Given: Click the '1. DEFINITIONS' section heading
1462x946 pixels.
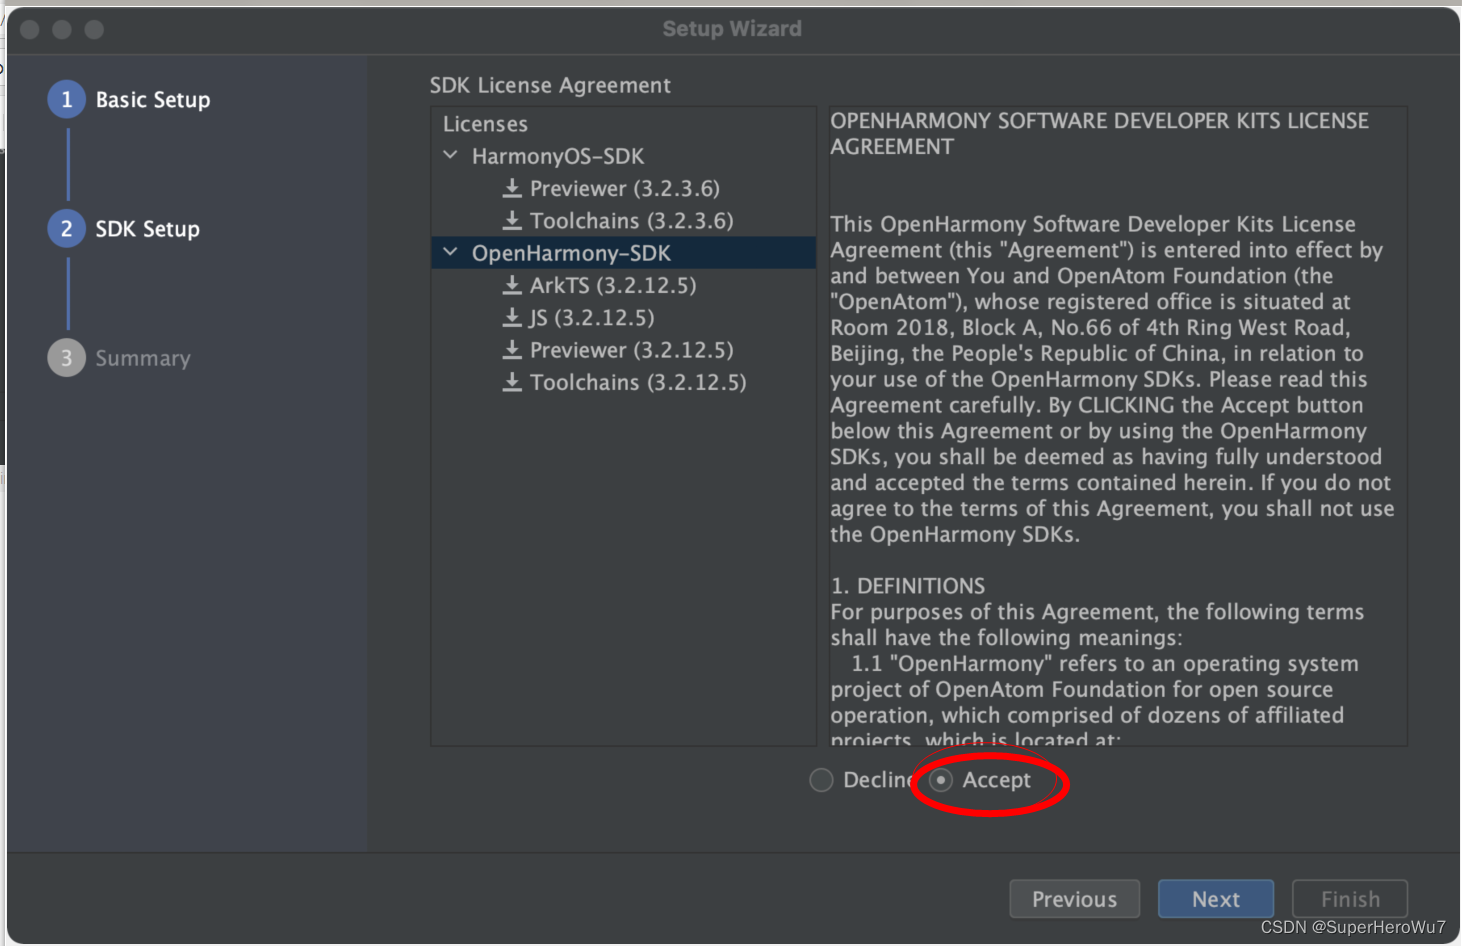Looking at the screenshot, I should [x=908, y=586].
